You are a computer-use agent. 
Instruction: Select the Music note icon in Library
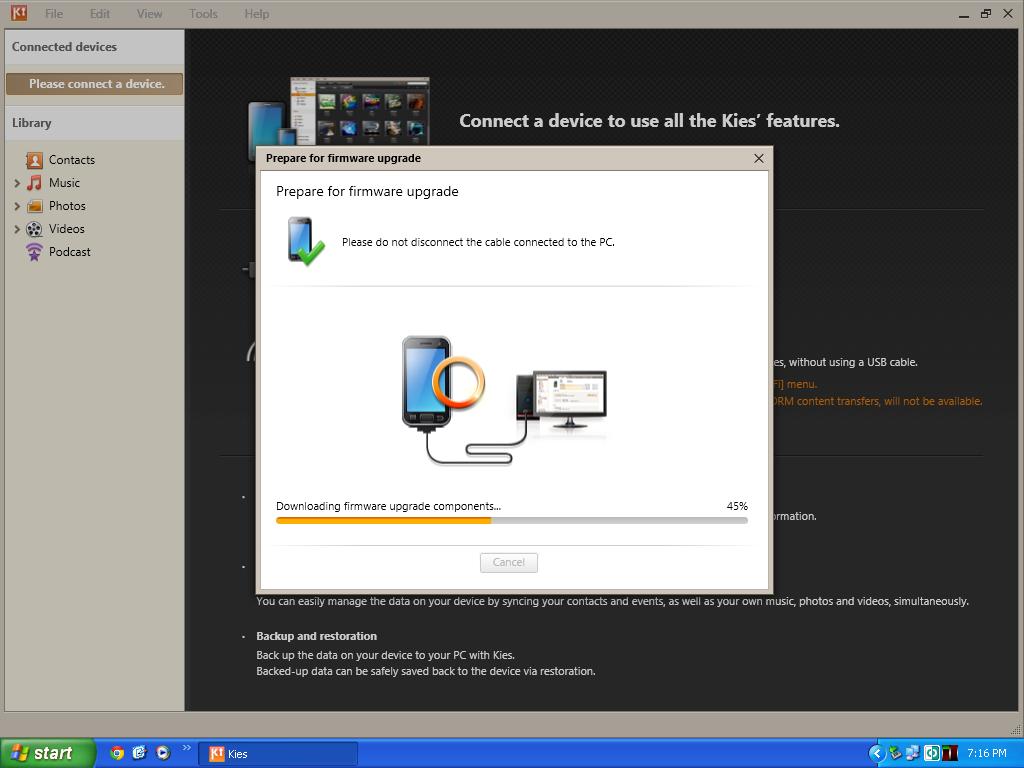(34, 183)
